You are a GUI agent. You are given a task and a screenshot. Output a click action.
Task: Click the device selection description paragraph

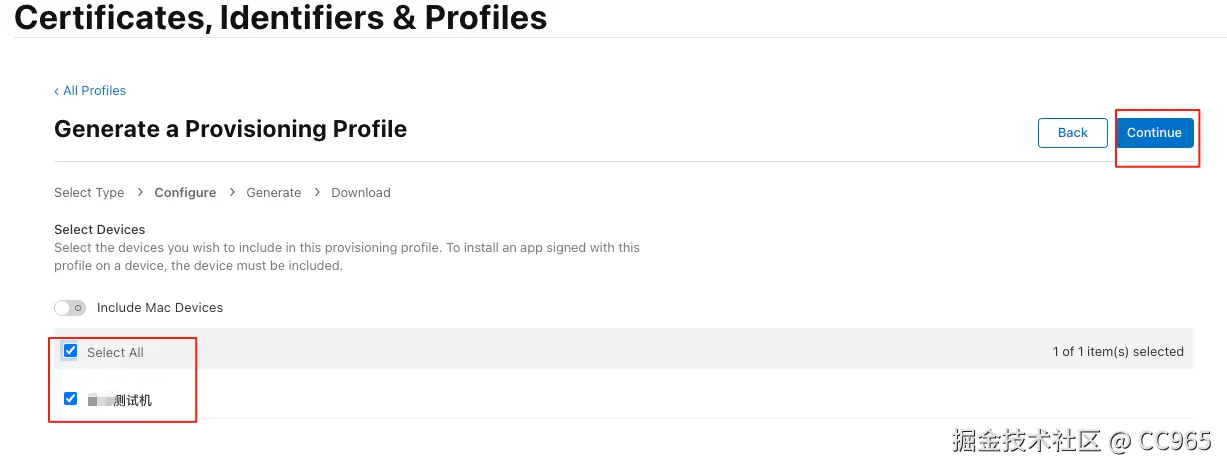pos(346,257)
